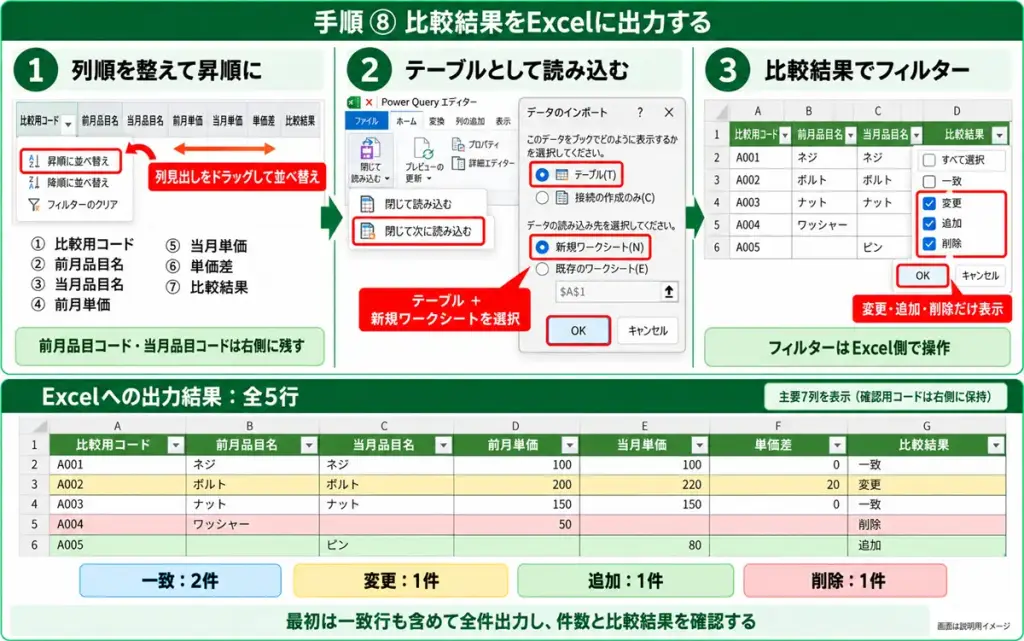The height and width of the screenshot is (641, 1024).
Task: Open 単価差 filter arrow in output sheet
Action: 837,446
